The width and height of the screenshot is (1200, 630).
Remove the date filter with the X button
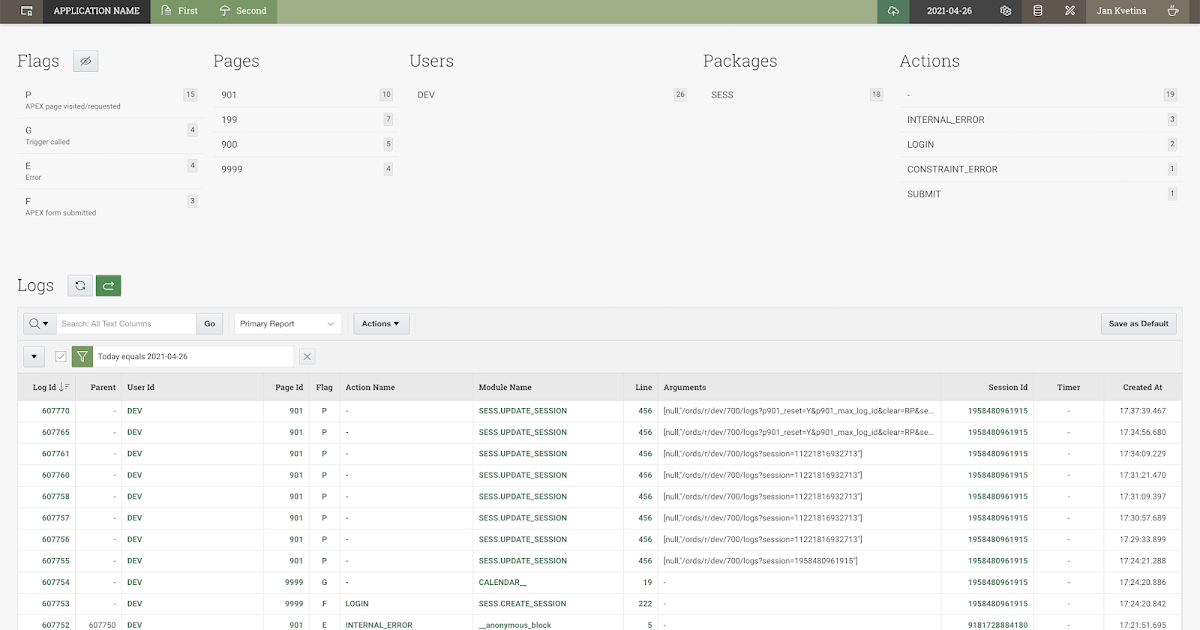[307, 356]
